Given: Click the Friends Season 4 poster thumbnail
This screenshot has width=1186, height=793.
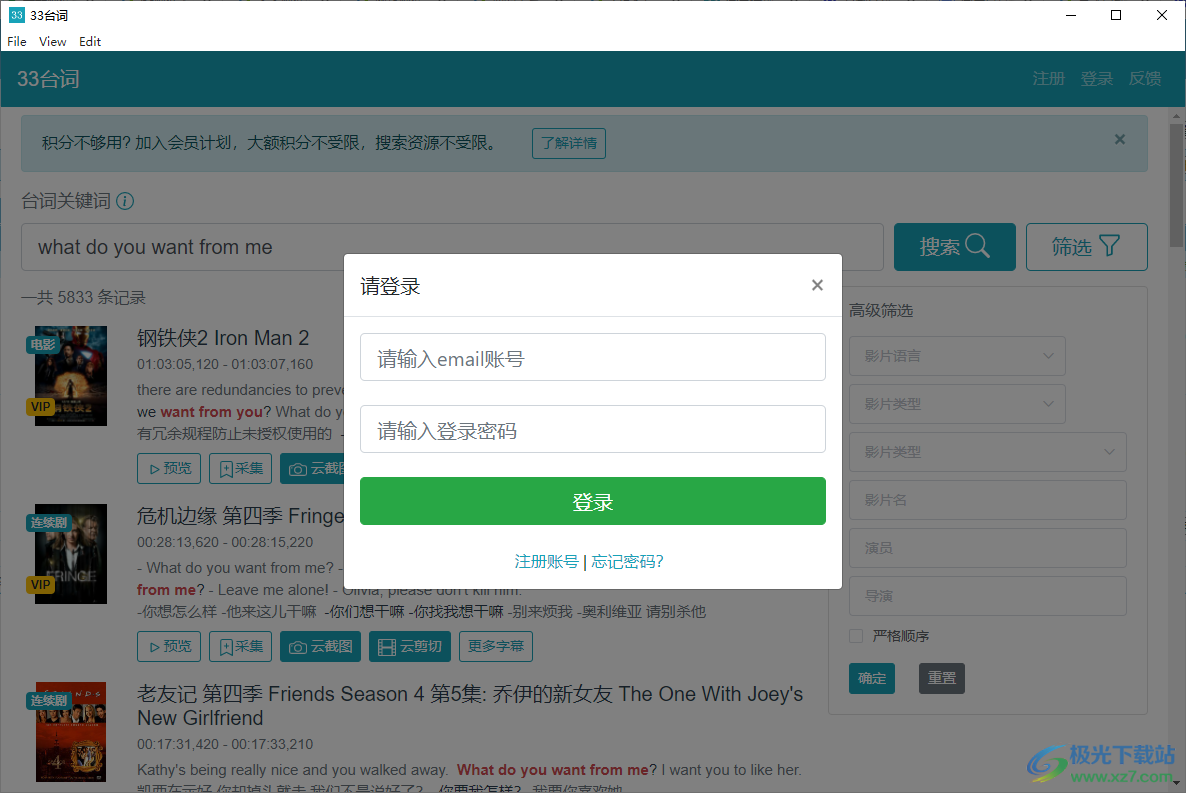Looking at the screenshot, I should [70, 732].
